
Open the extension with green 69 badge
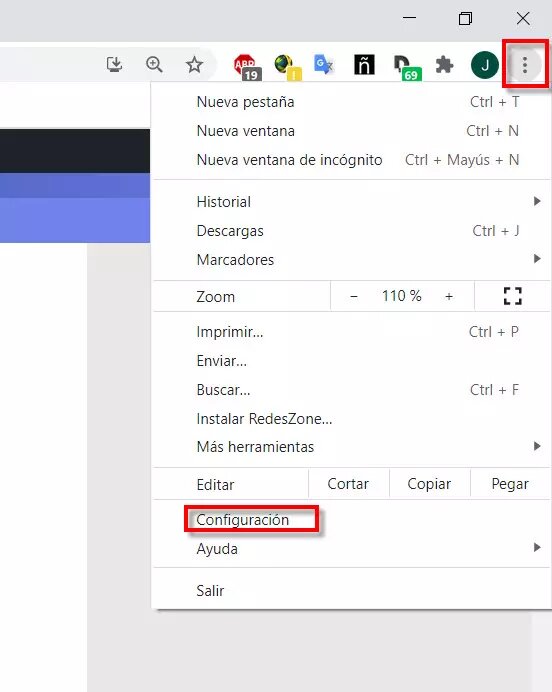pos(407,68)
